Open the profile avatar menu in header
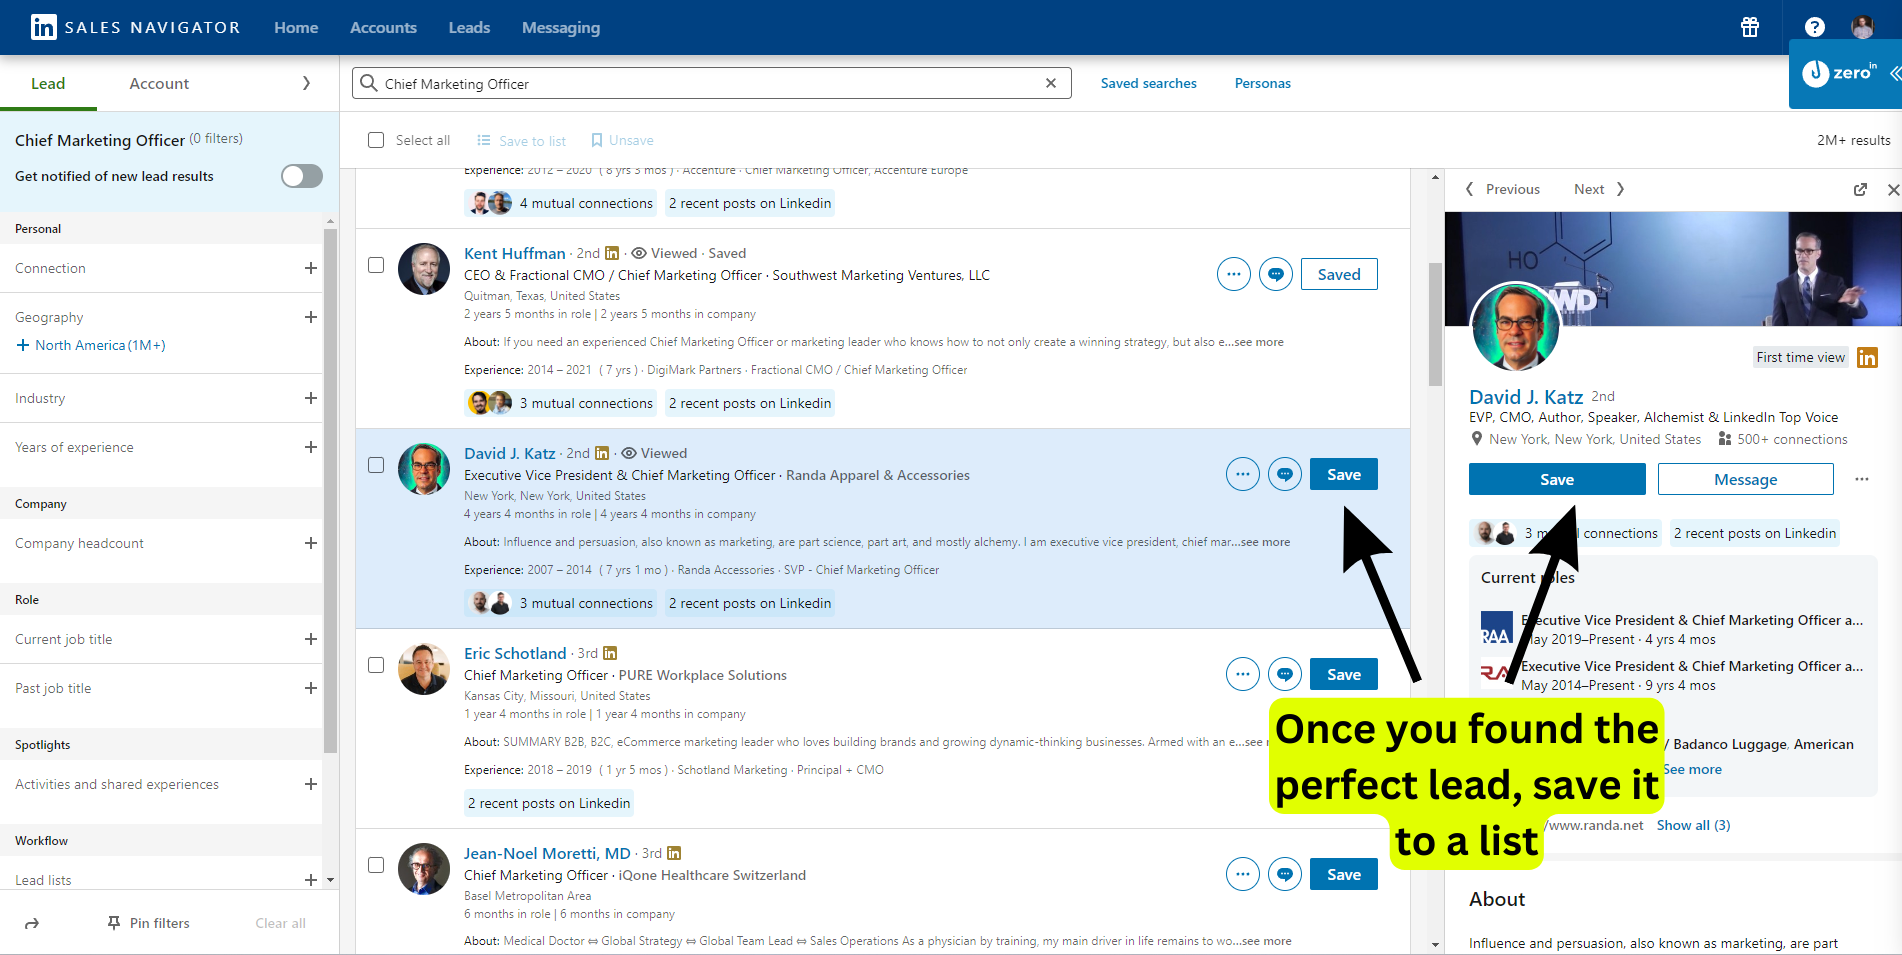Screen dimensions: 1902x955 [x=1862, y=27]
